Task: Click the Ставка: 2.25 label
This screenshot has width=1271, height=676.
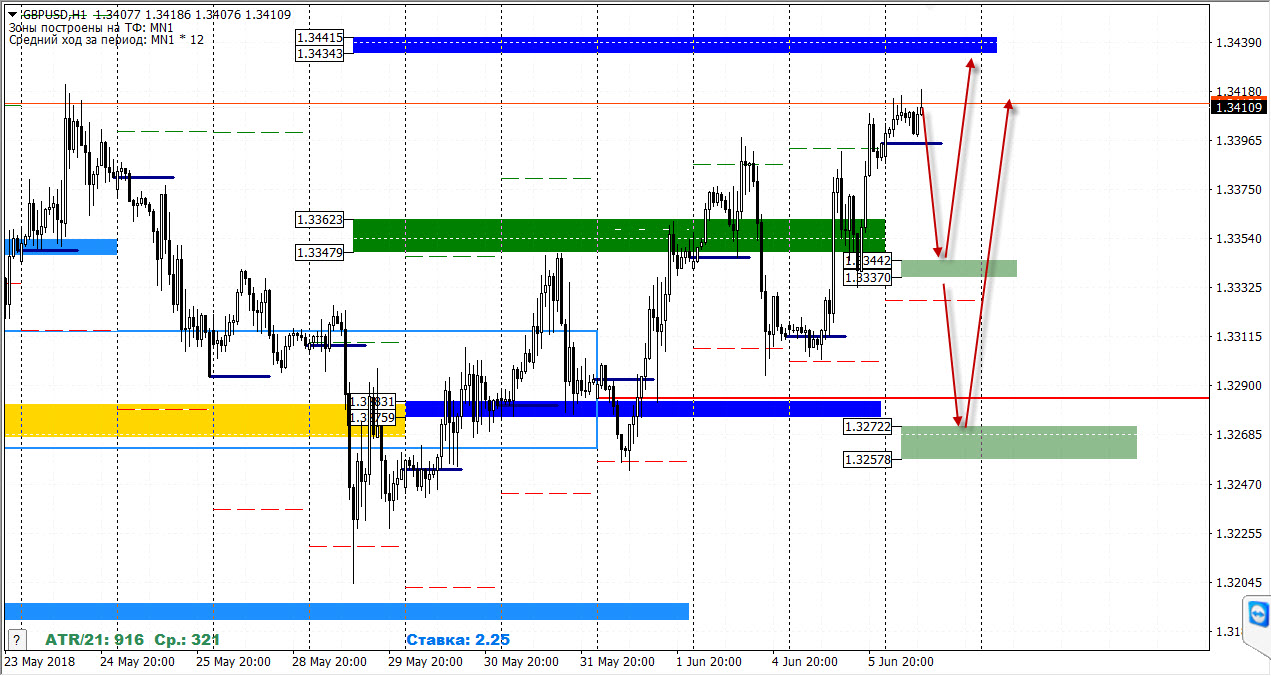Action: pyautogui.click(x=459, y=639)
